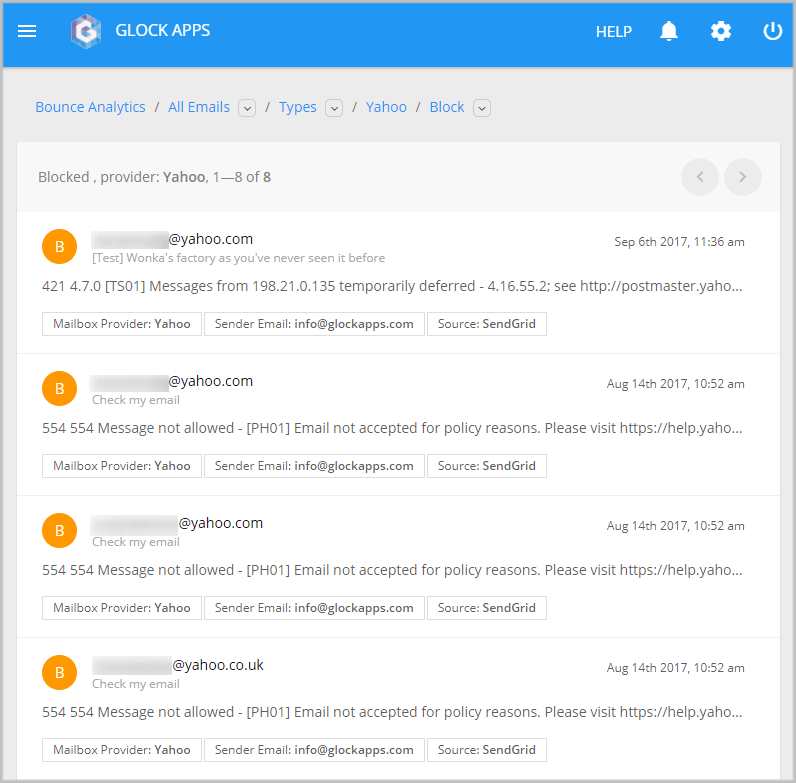
Task: Open the notifications bell
Action: 669,31
